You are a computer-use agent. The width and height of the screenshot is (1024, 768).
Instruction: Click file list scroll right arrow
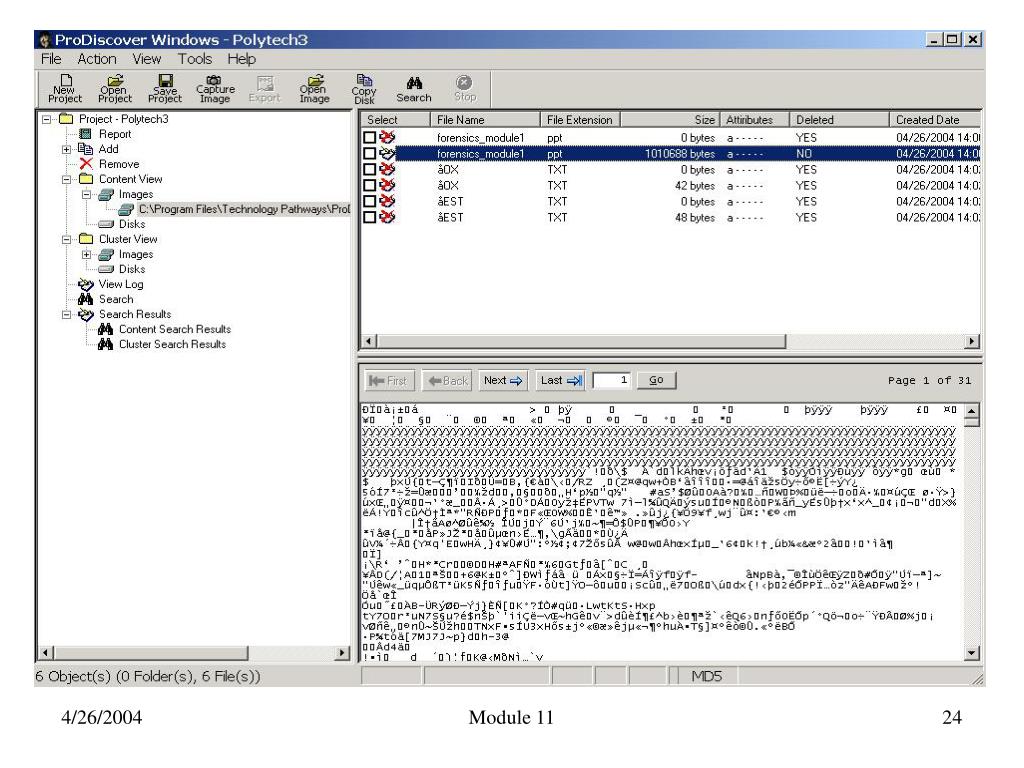tap(972, 341)
